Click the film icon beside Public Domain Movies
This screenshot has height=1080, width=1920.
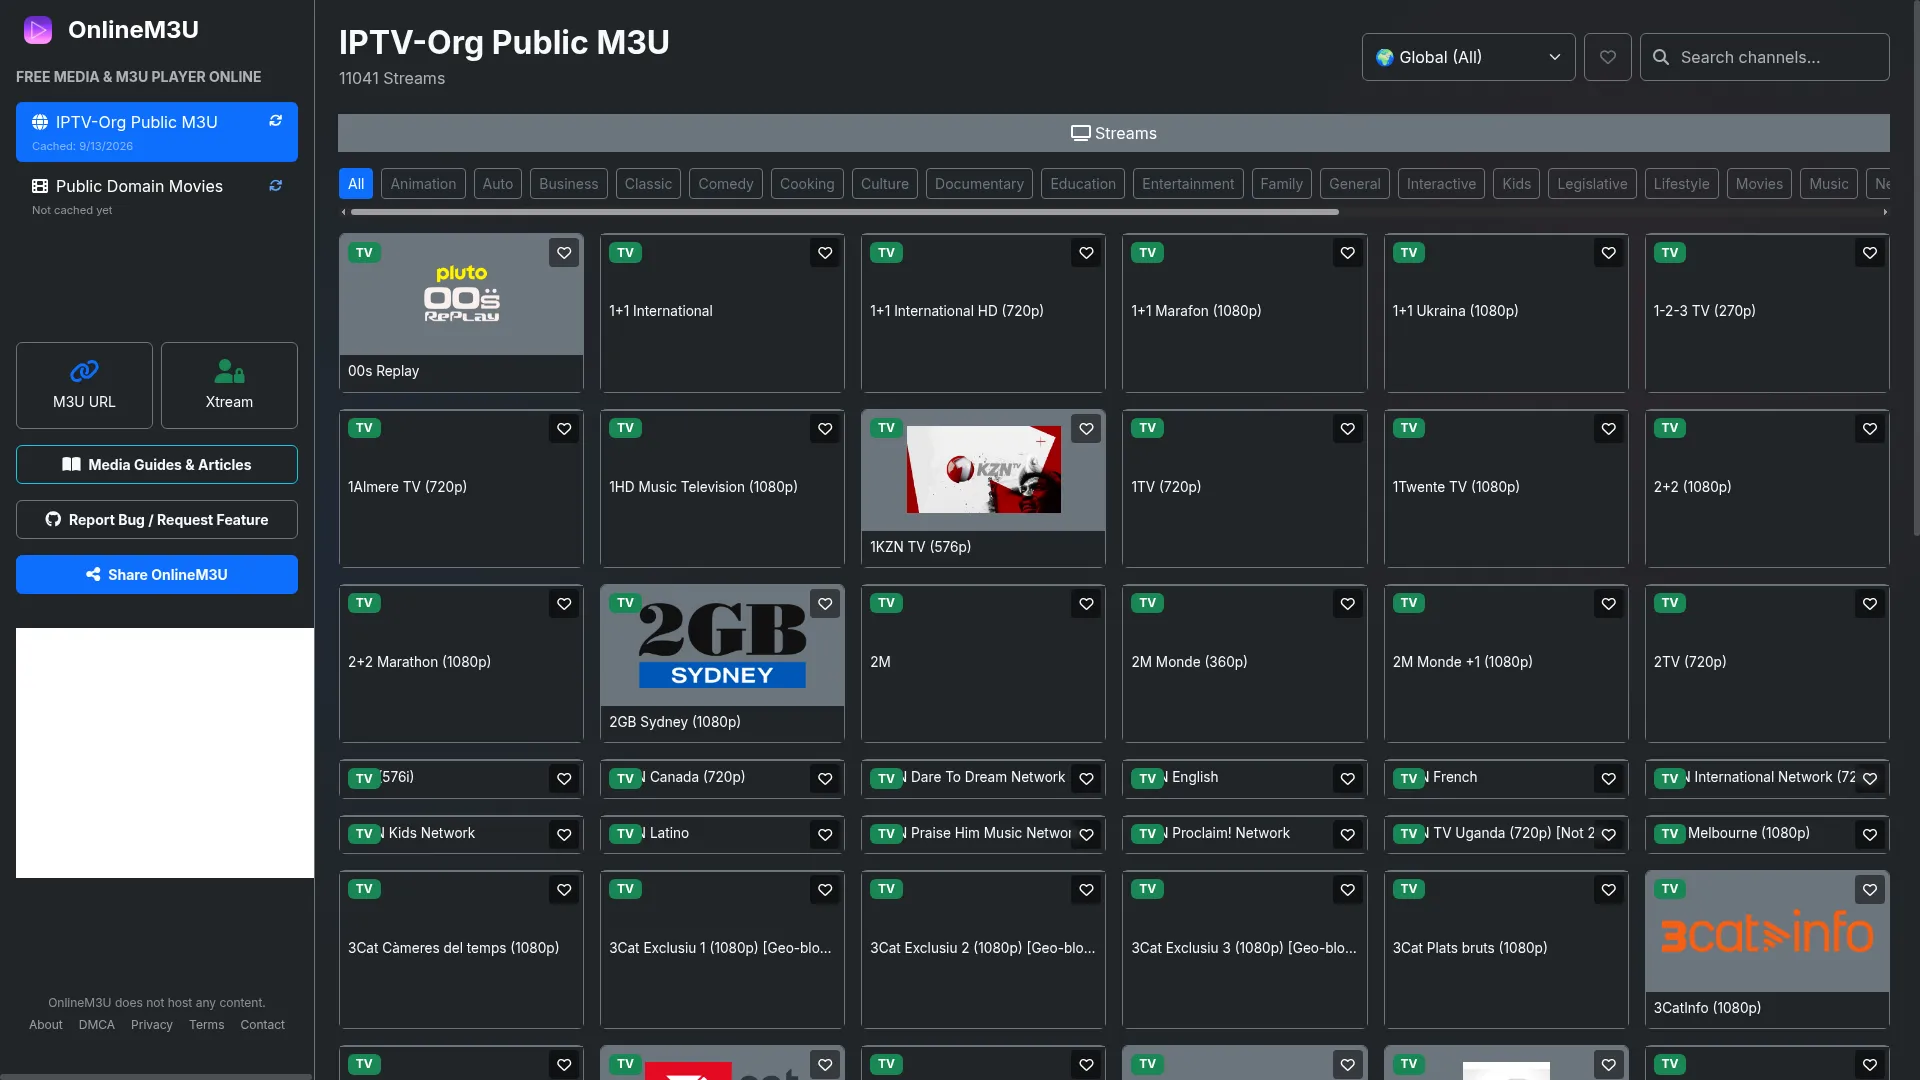(x=40, y=186)
